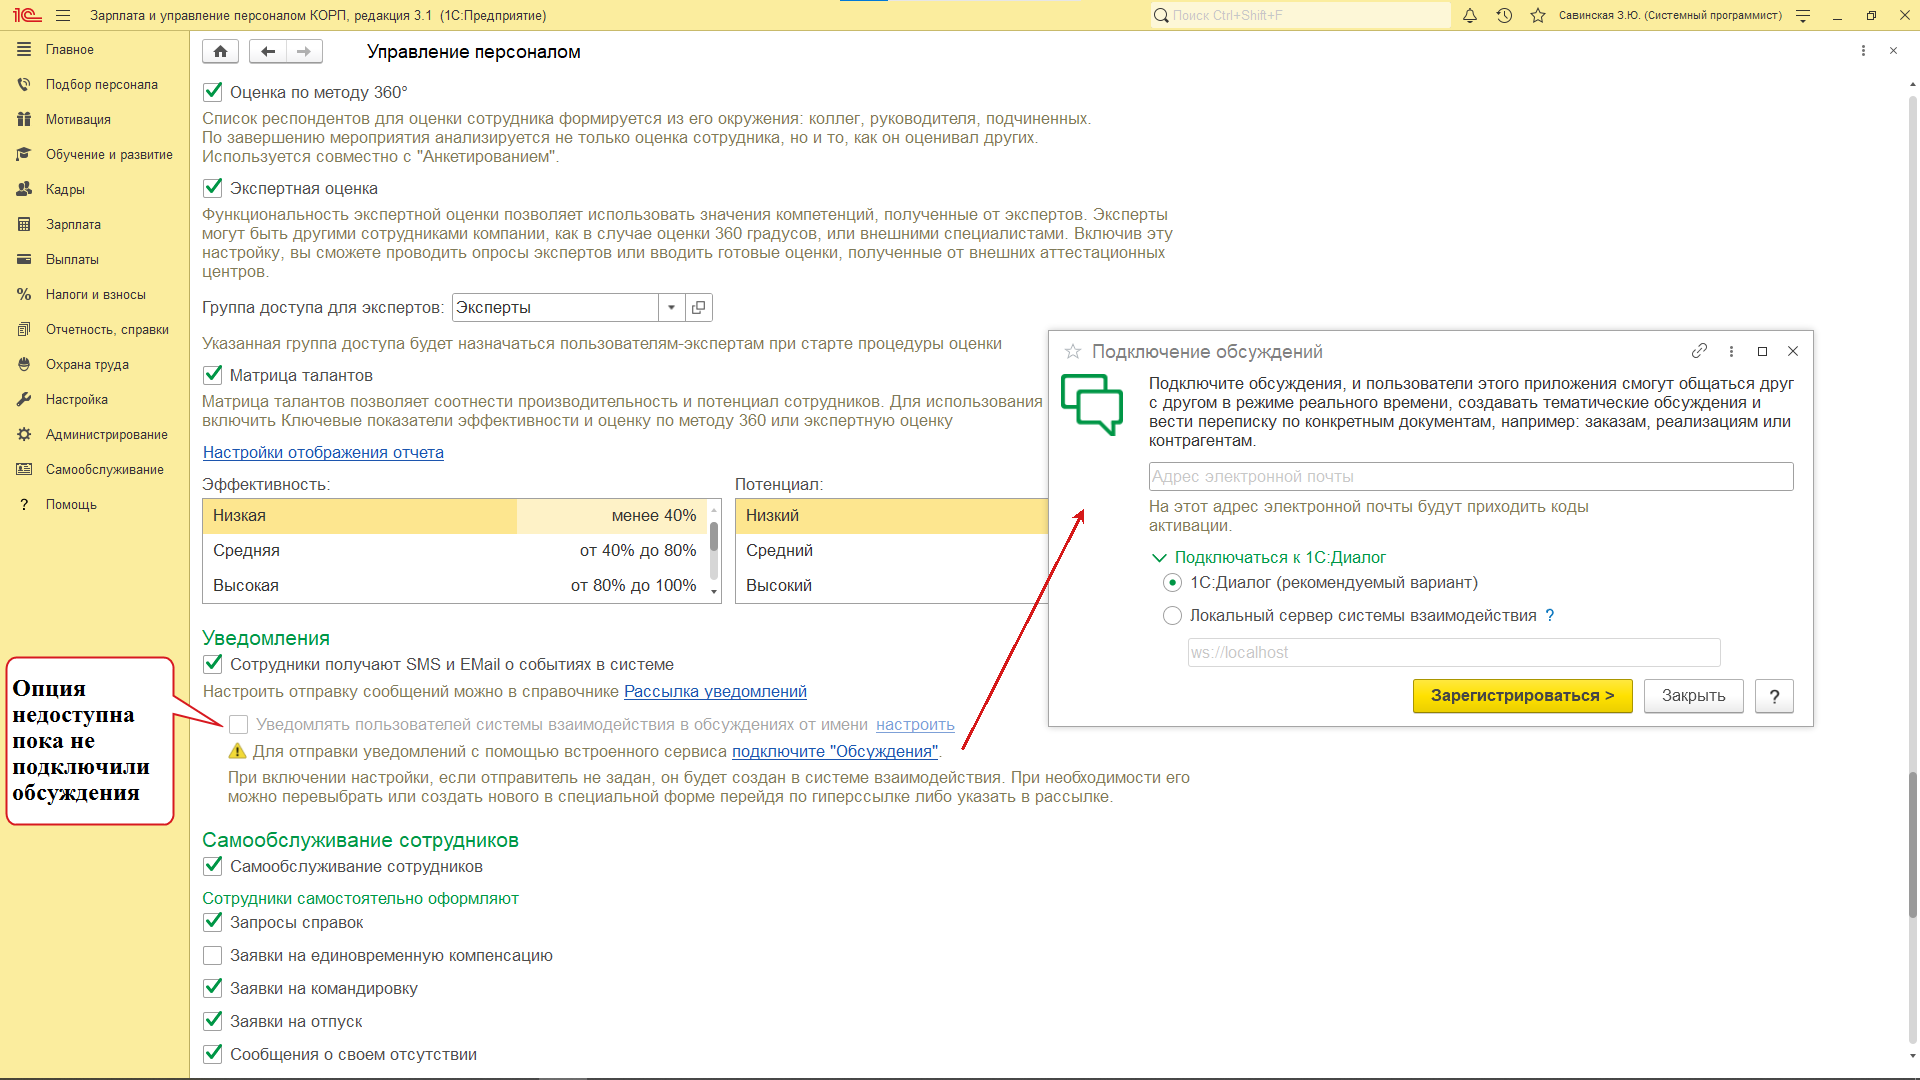The image size is (1920, 1080).
Task: Click the email address input field
Action: [x=1470, y=477]
